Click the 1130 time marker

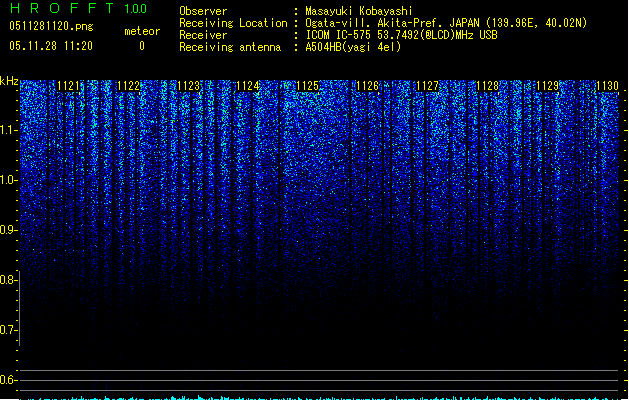[607, 86]
